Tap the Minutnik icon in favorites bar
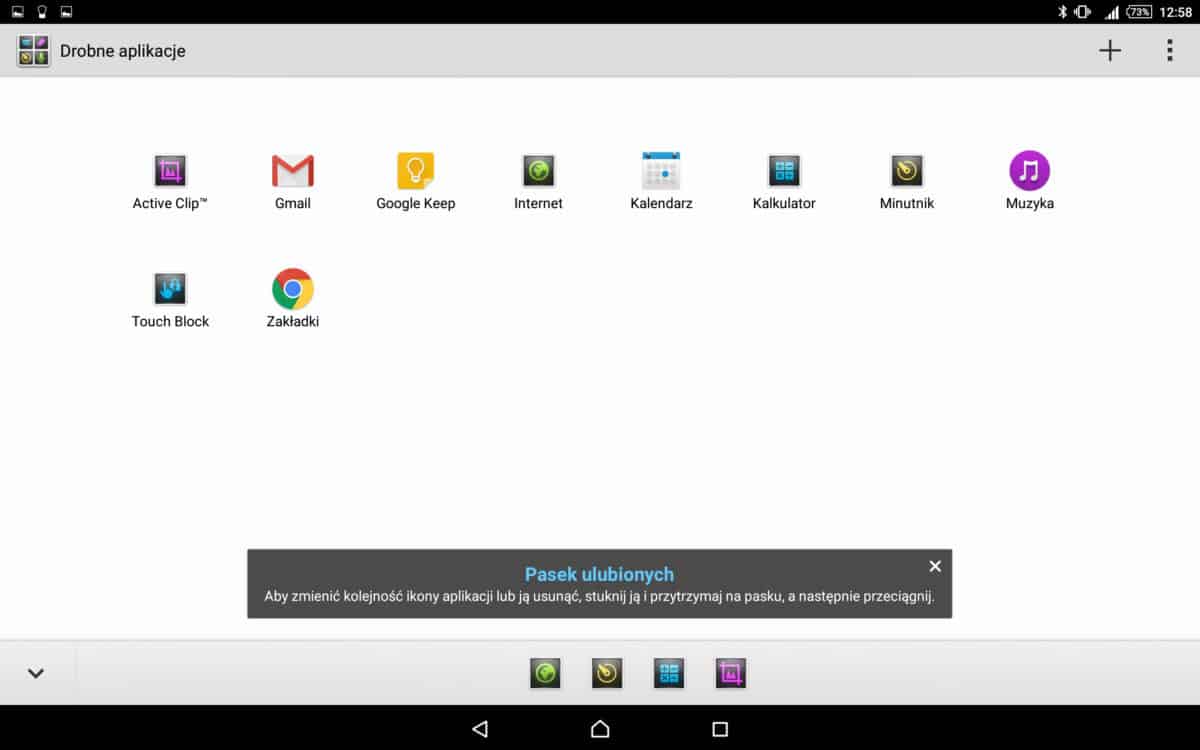The width and height of the screenshot is (1200, 750). pos(607,673)
